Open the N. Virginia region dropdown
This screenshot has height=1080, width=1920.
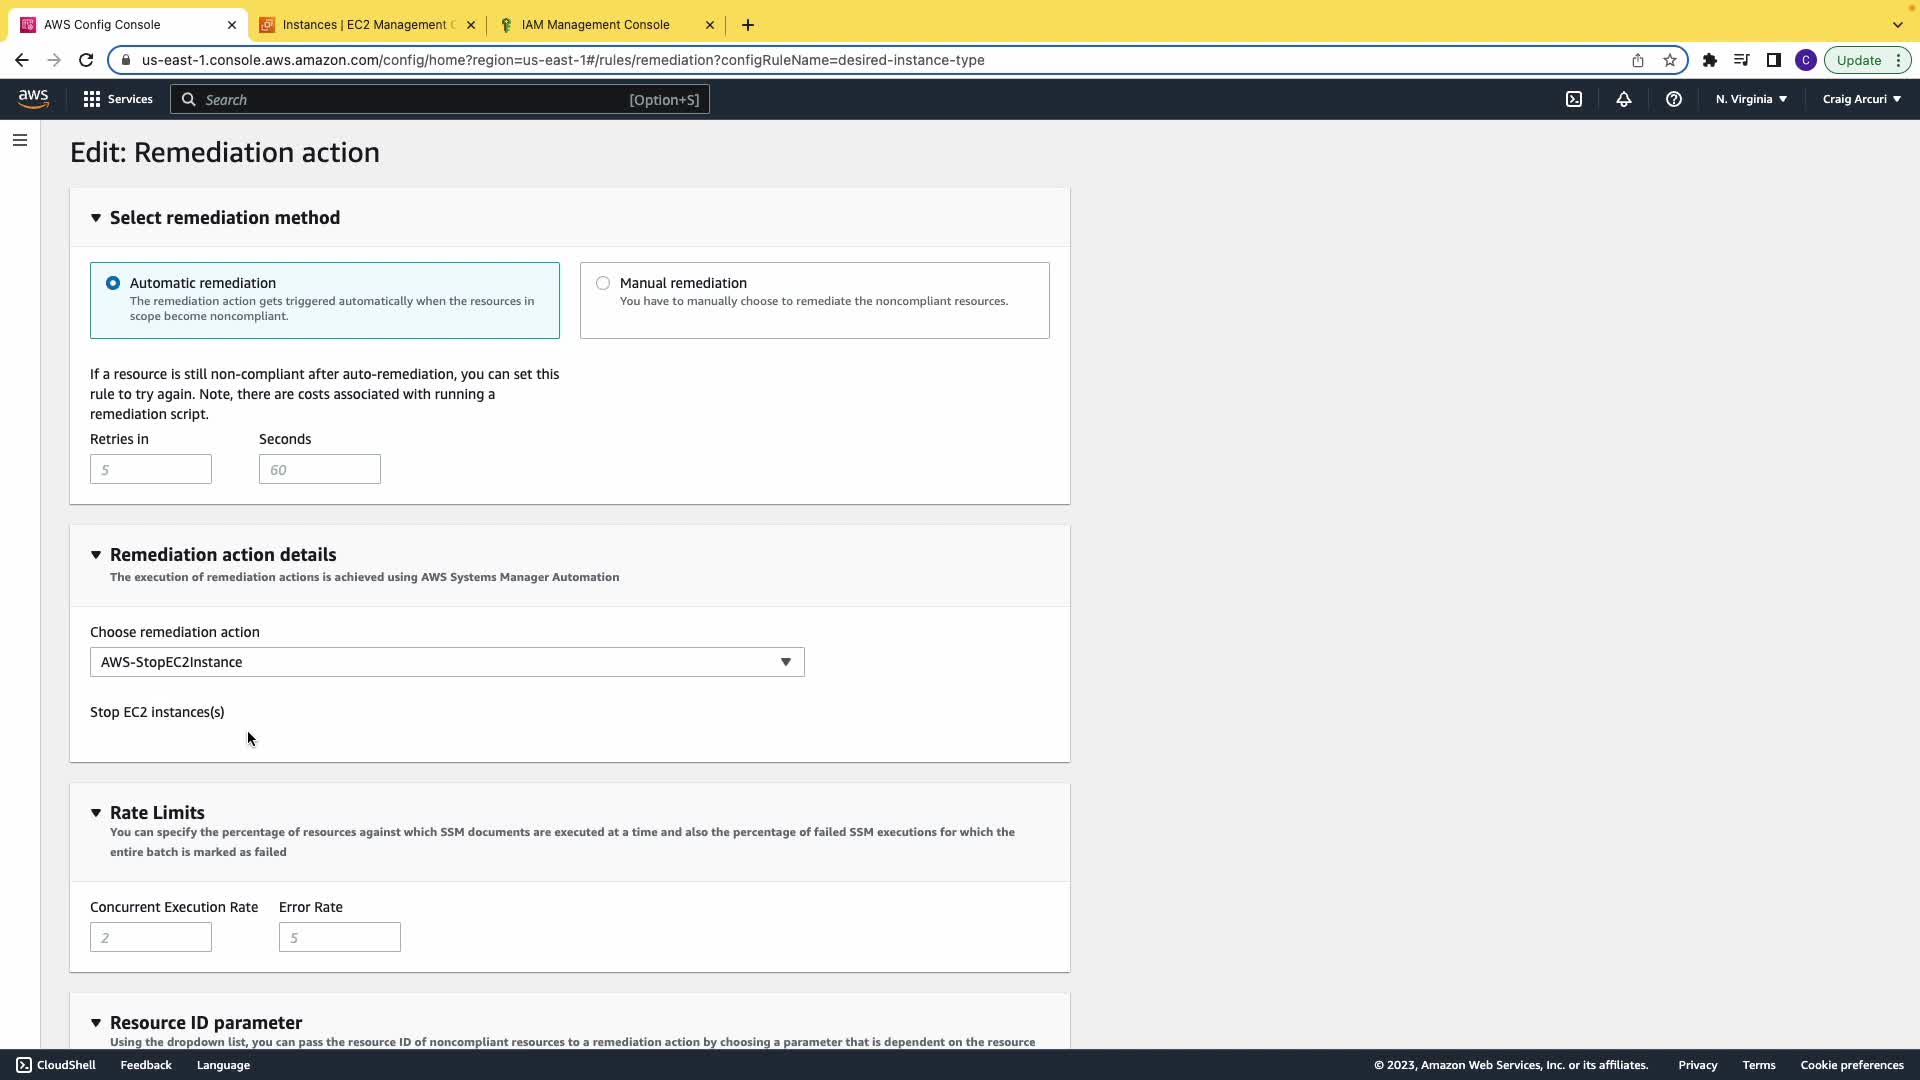tap(1751, 99)
